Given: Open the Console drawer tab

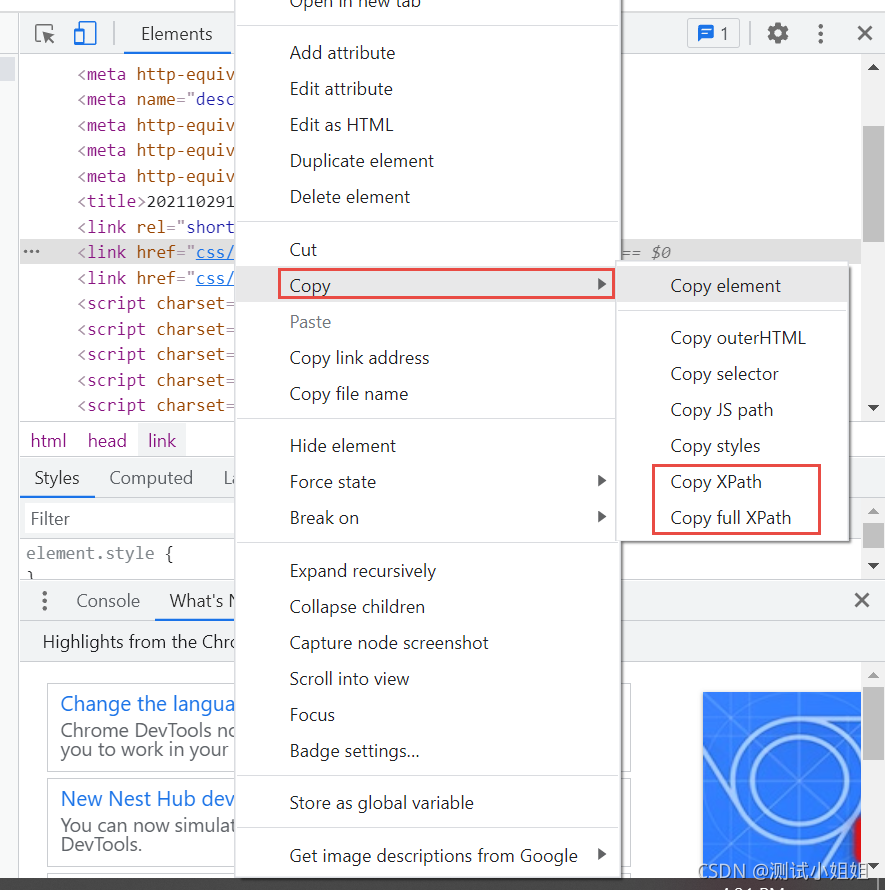Looking at the screenshot, I should [x=108, y=601].
